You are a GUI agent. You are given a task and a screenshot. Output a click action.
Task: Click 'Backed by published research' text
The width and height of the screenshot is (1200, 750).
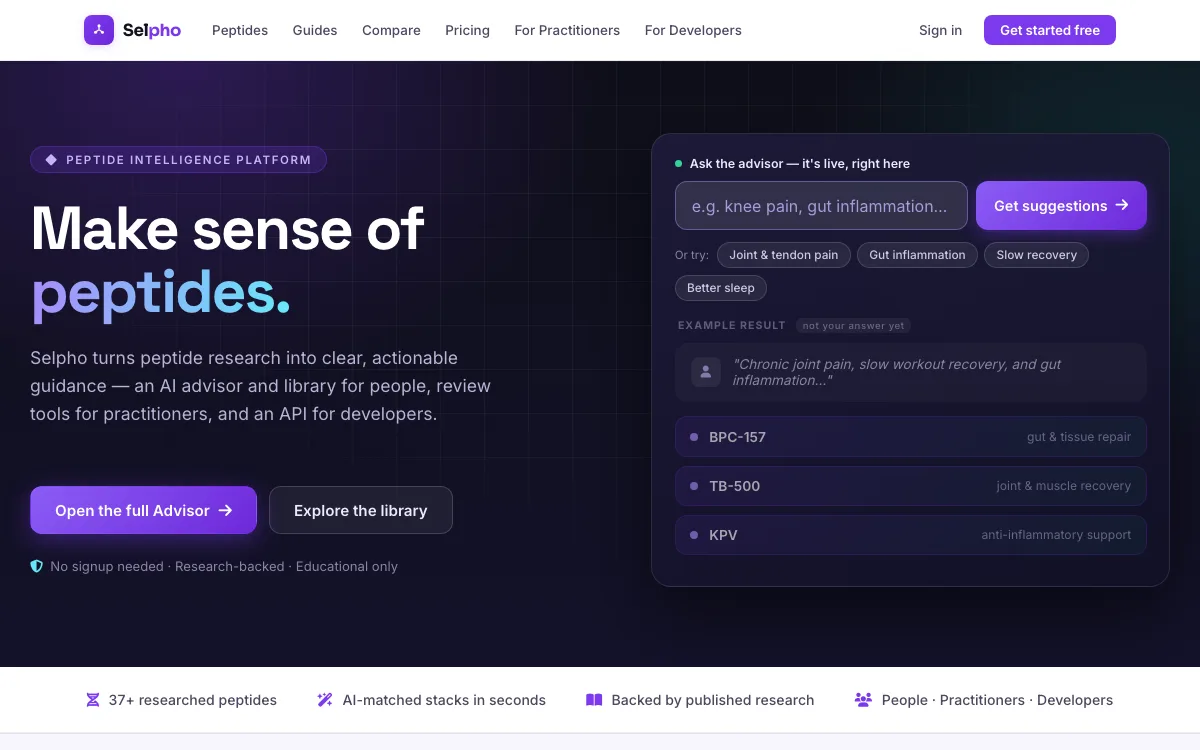pos(713,700)
